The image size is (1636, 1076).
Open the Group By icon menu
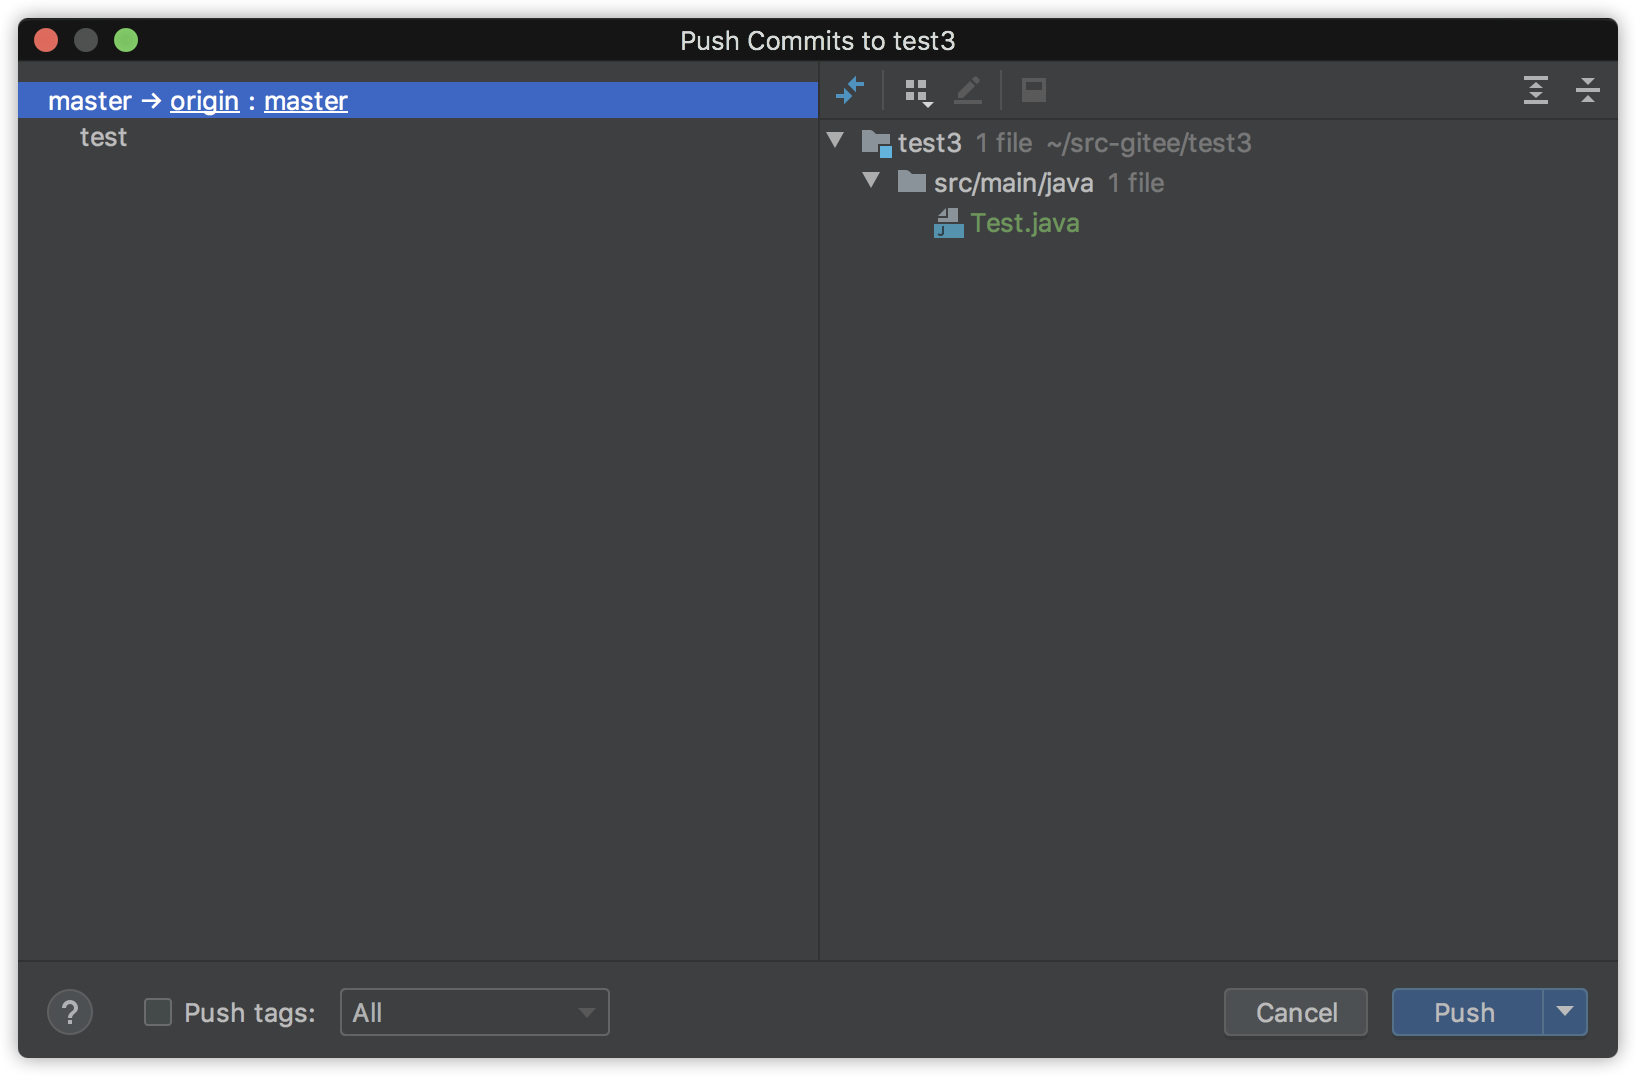918,92
